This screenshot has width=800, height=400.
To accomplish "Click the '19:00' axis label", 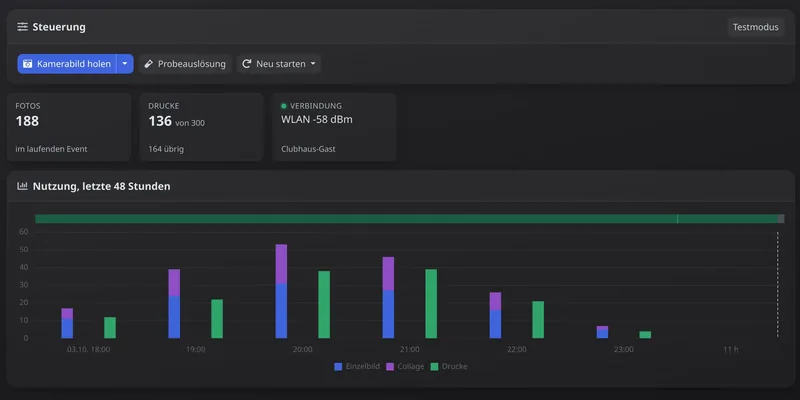I will [195, 350].
